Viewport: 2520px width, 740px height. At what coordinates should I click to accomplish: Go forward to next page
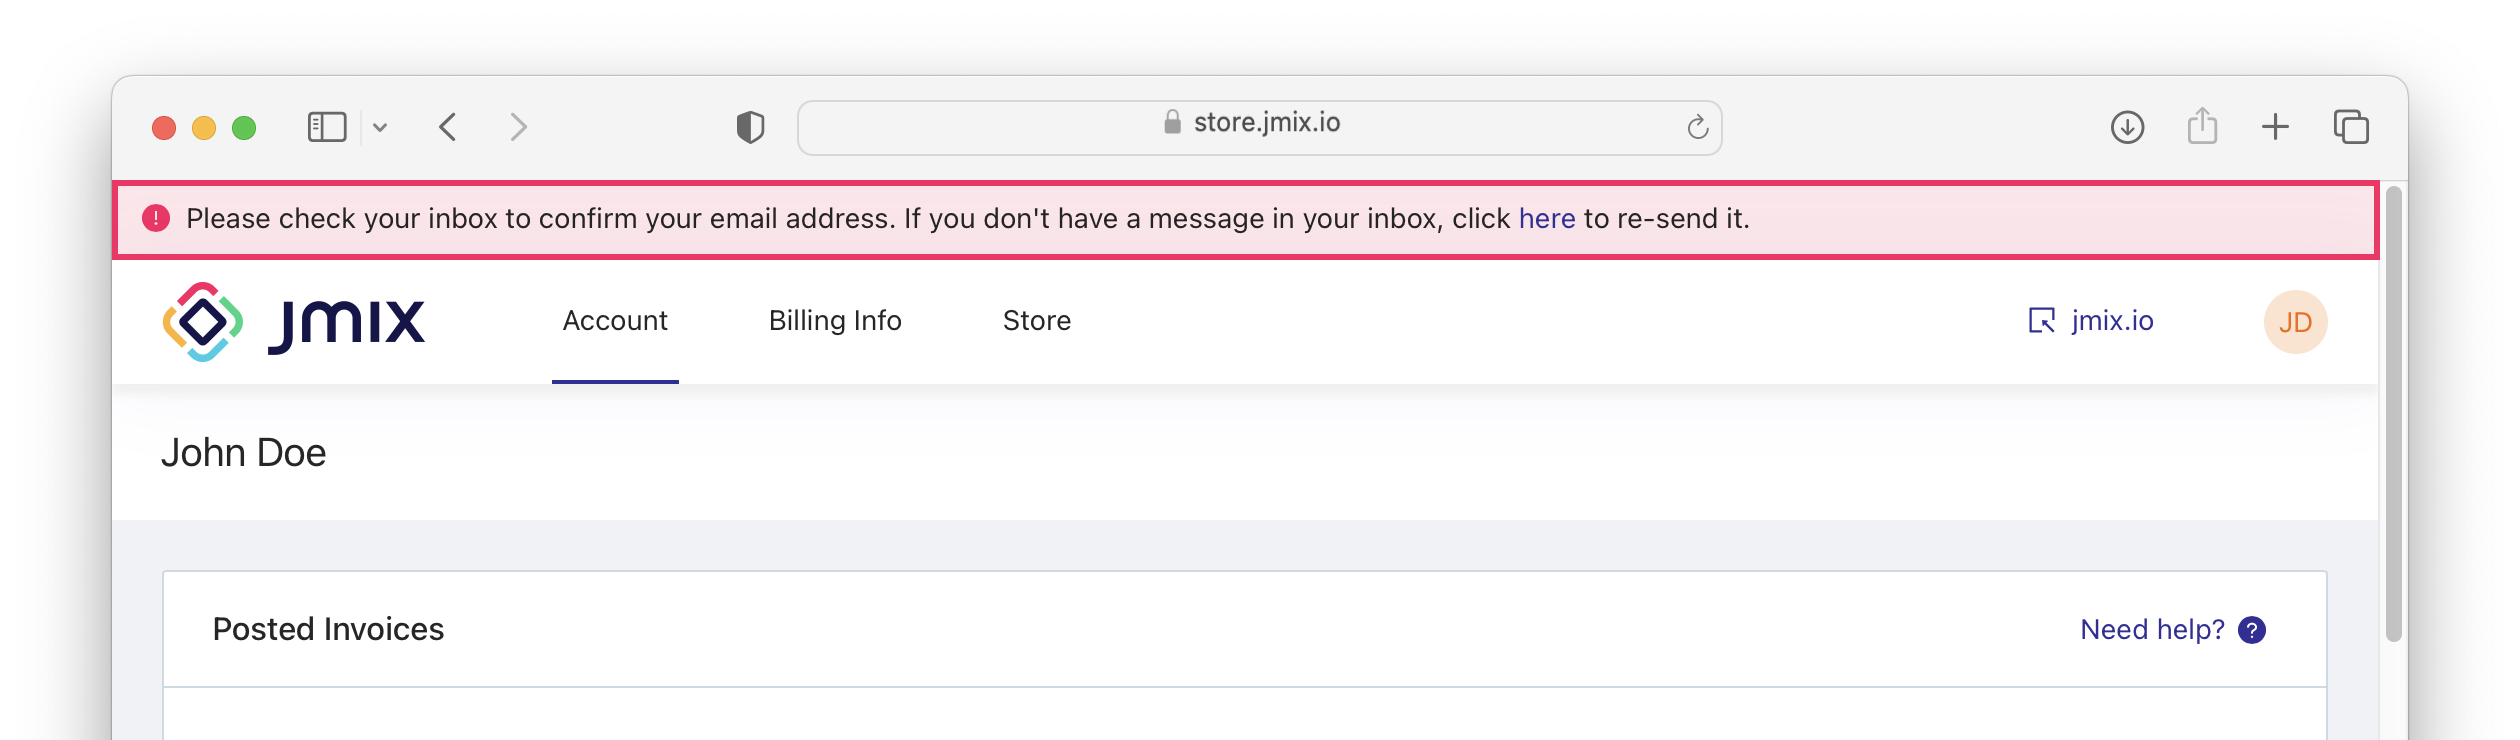[518, 127]
